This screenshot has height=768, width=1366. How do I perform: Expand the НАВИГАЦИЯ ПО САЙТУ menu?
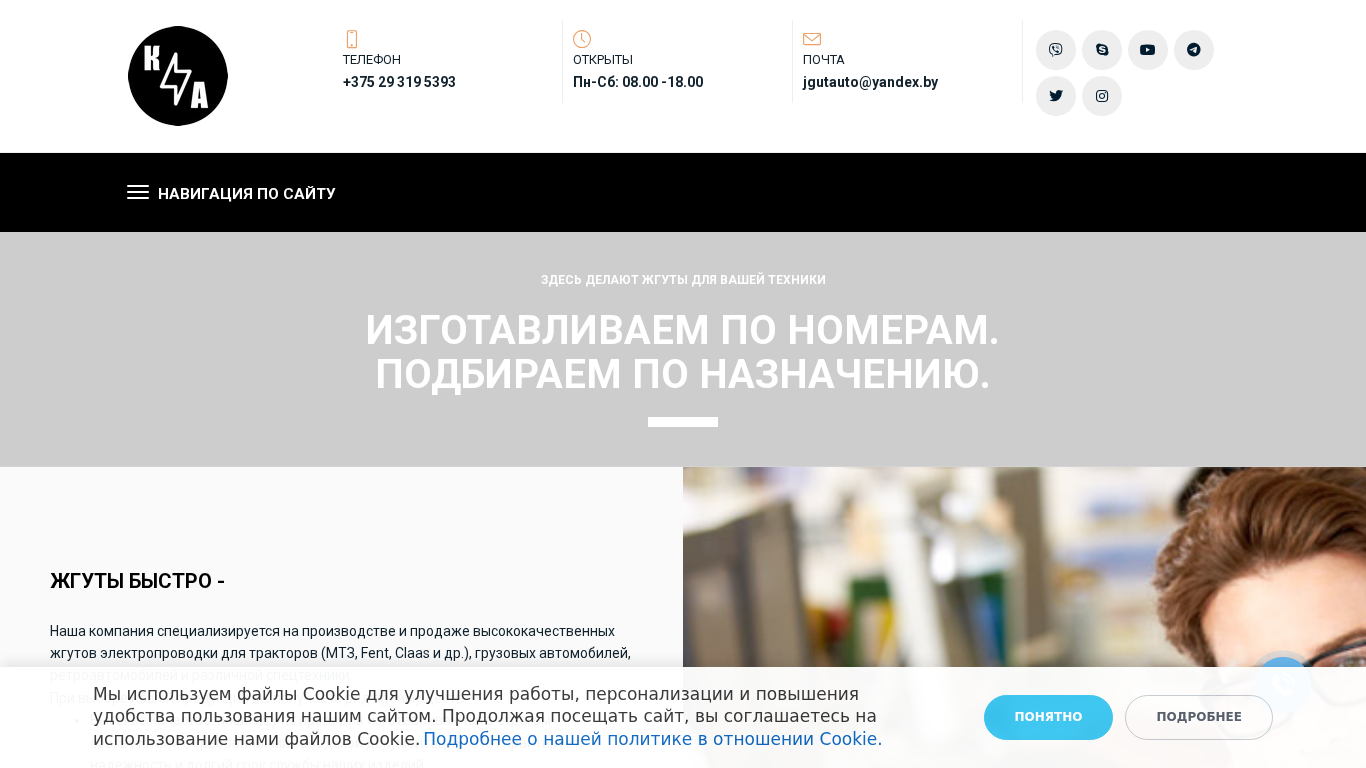click(x=231, y=193)
